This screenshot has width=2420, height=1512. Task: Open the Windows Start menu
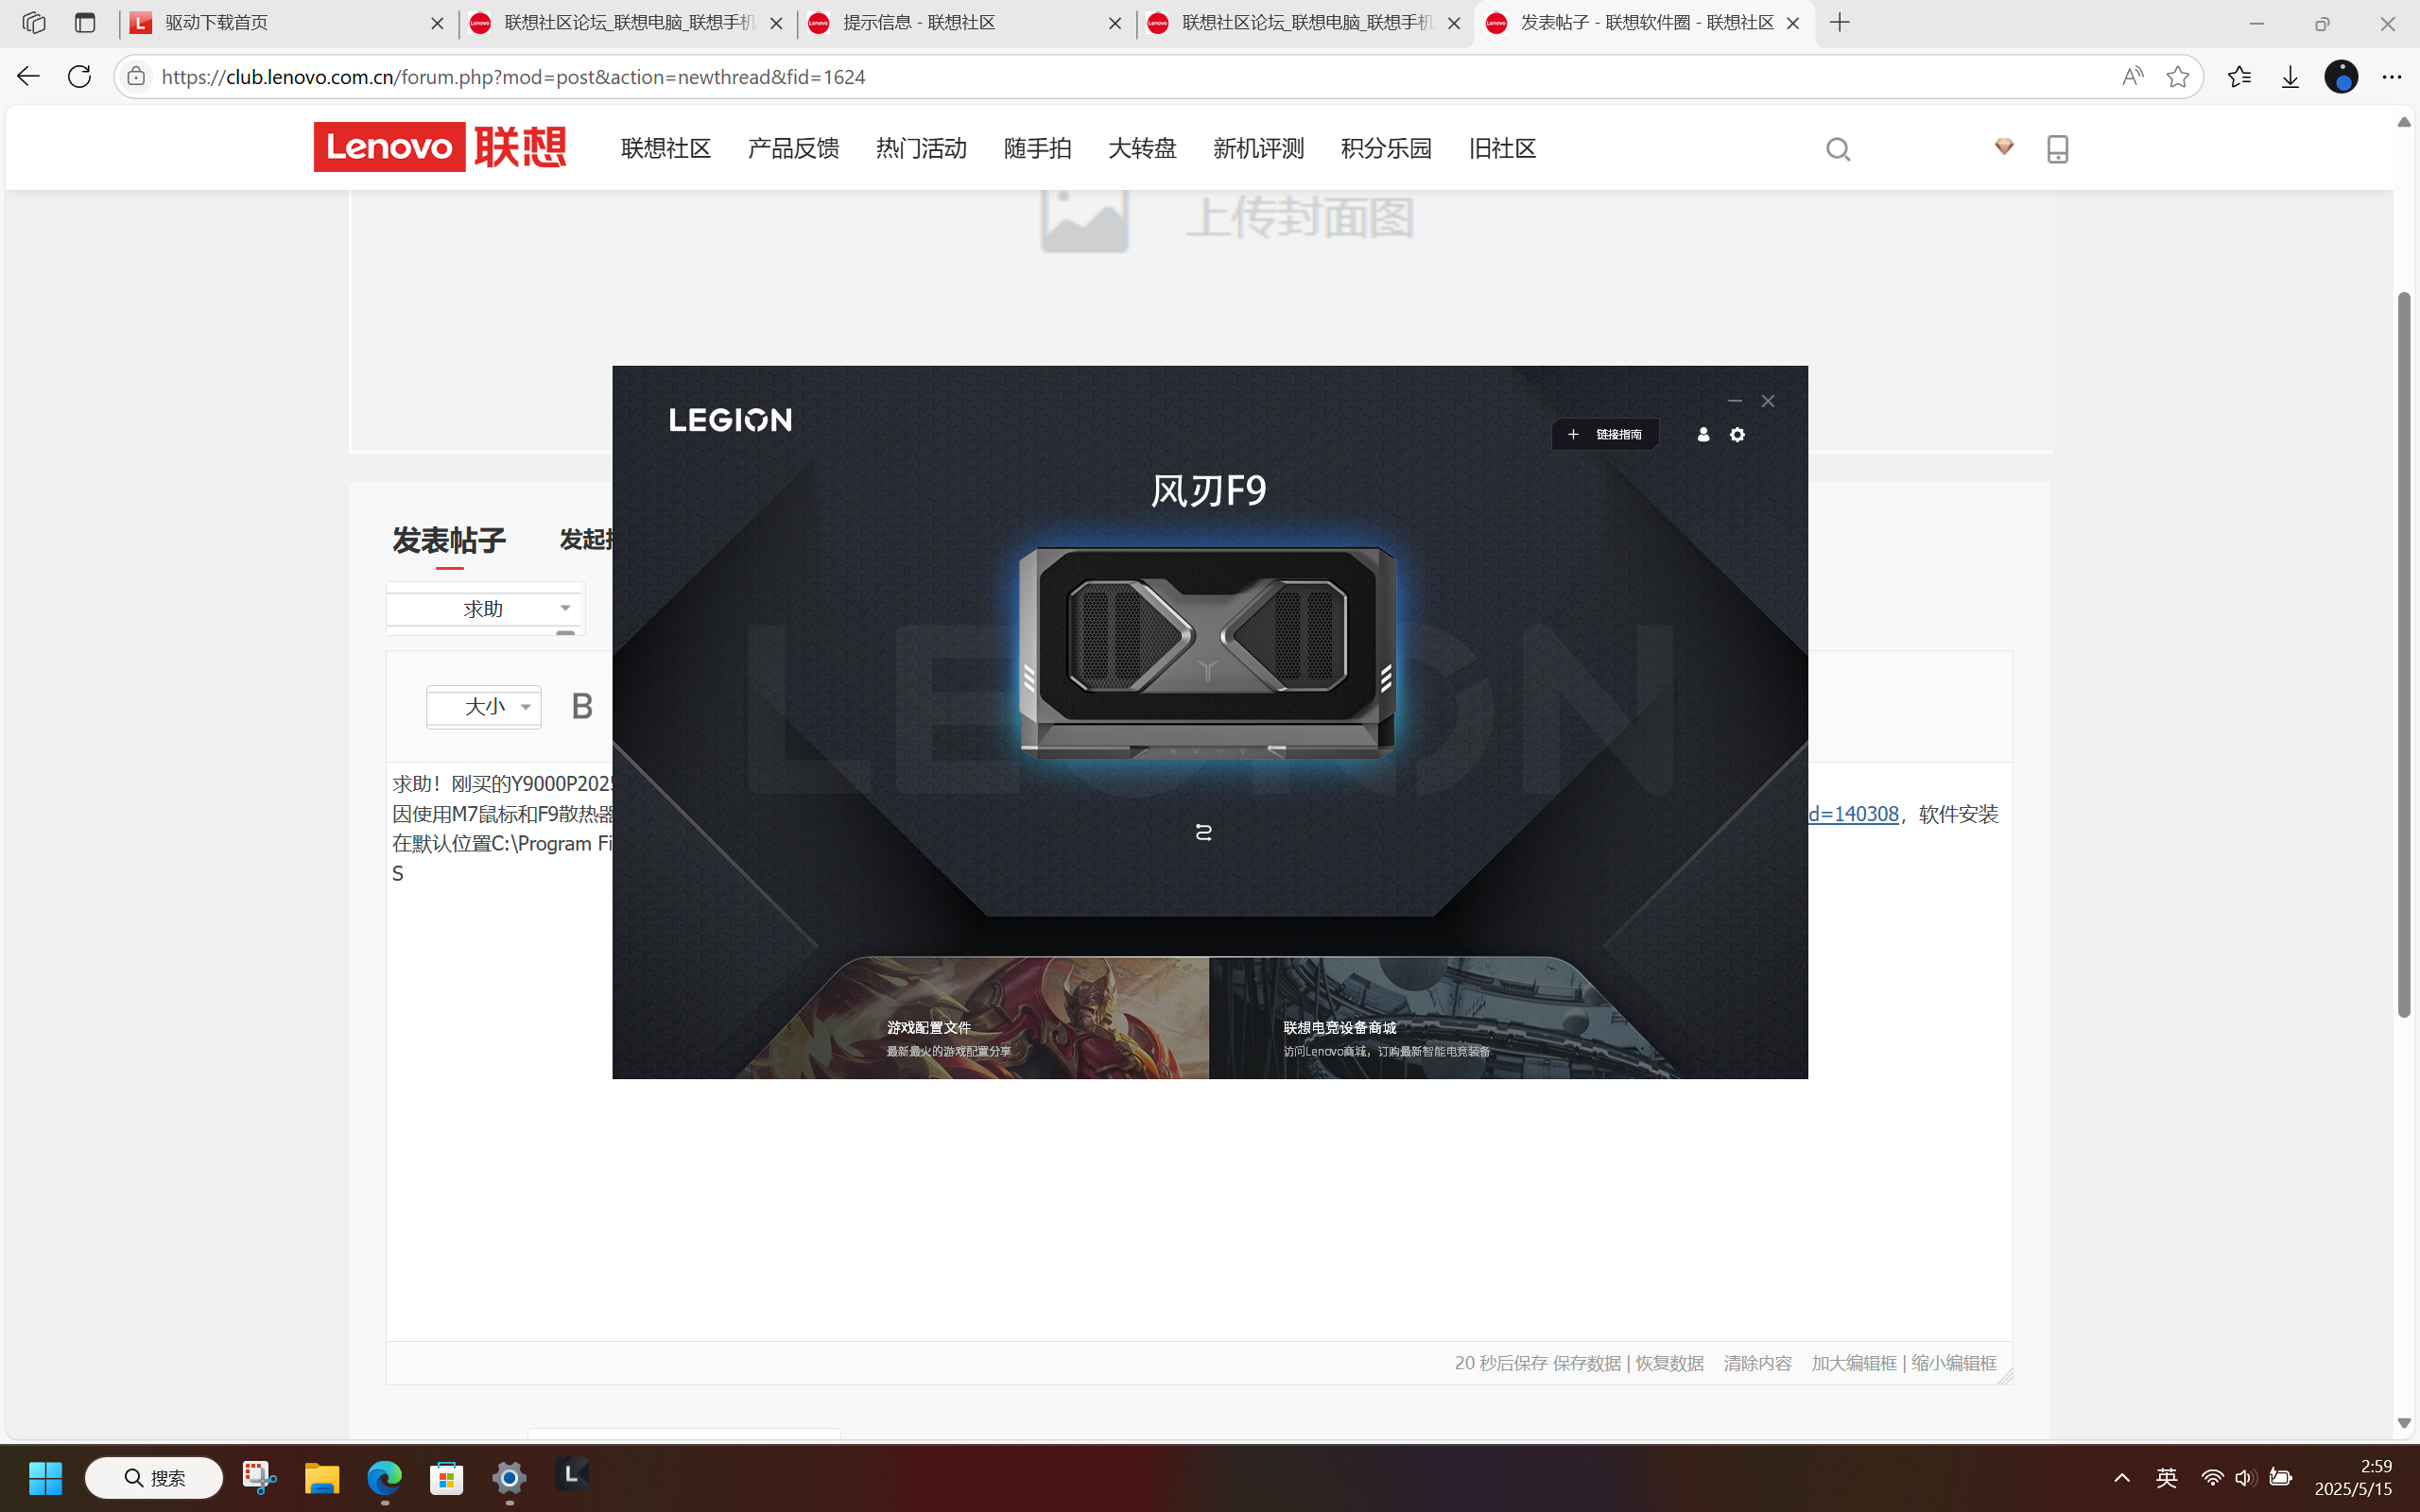click(x=45, y=1477)
